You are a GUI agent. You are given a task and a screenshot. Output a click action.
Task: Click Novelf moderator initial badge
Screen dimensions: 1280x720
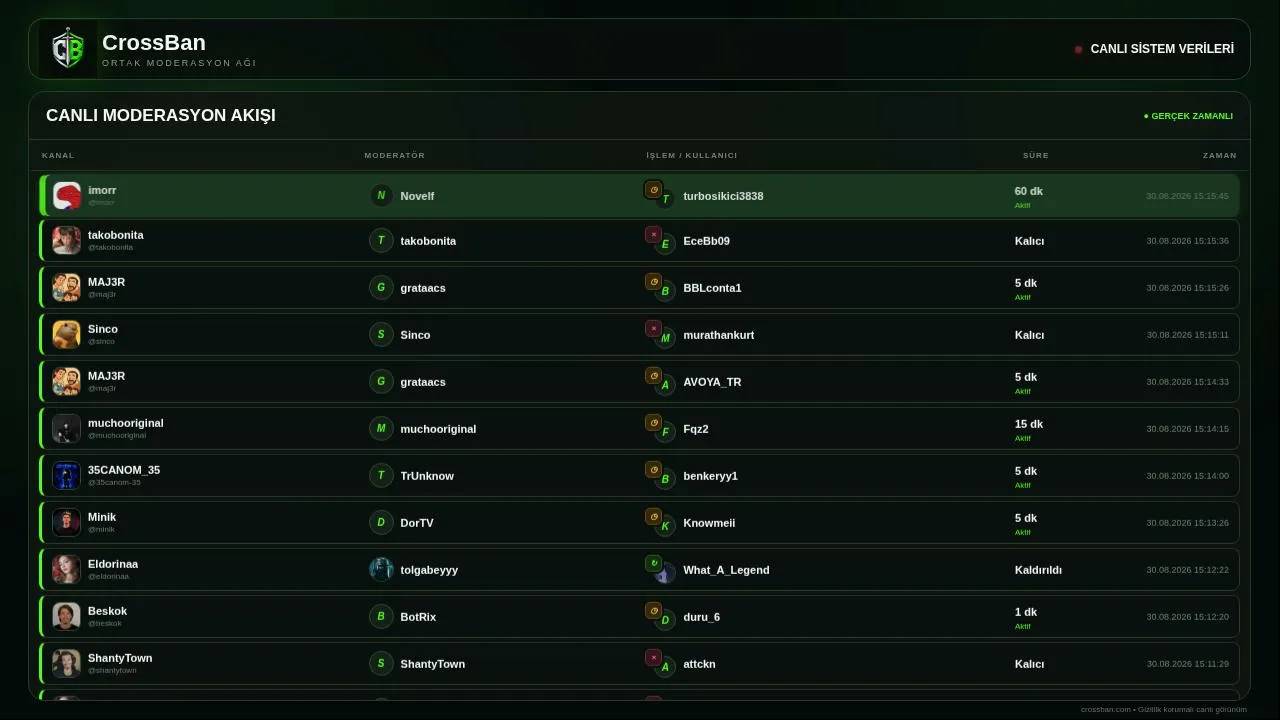[381, 195]
